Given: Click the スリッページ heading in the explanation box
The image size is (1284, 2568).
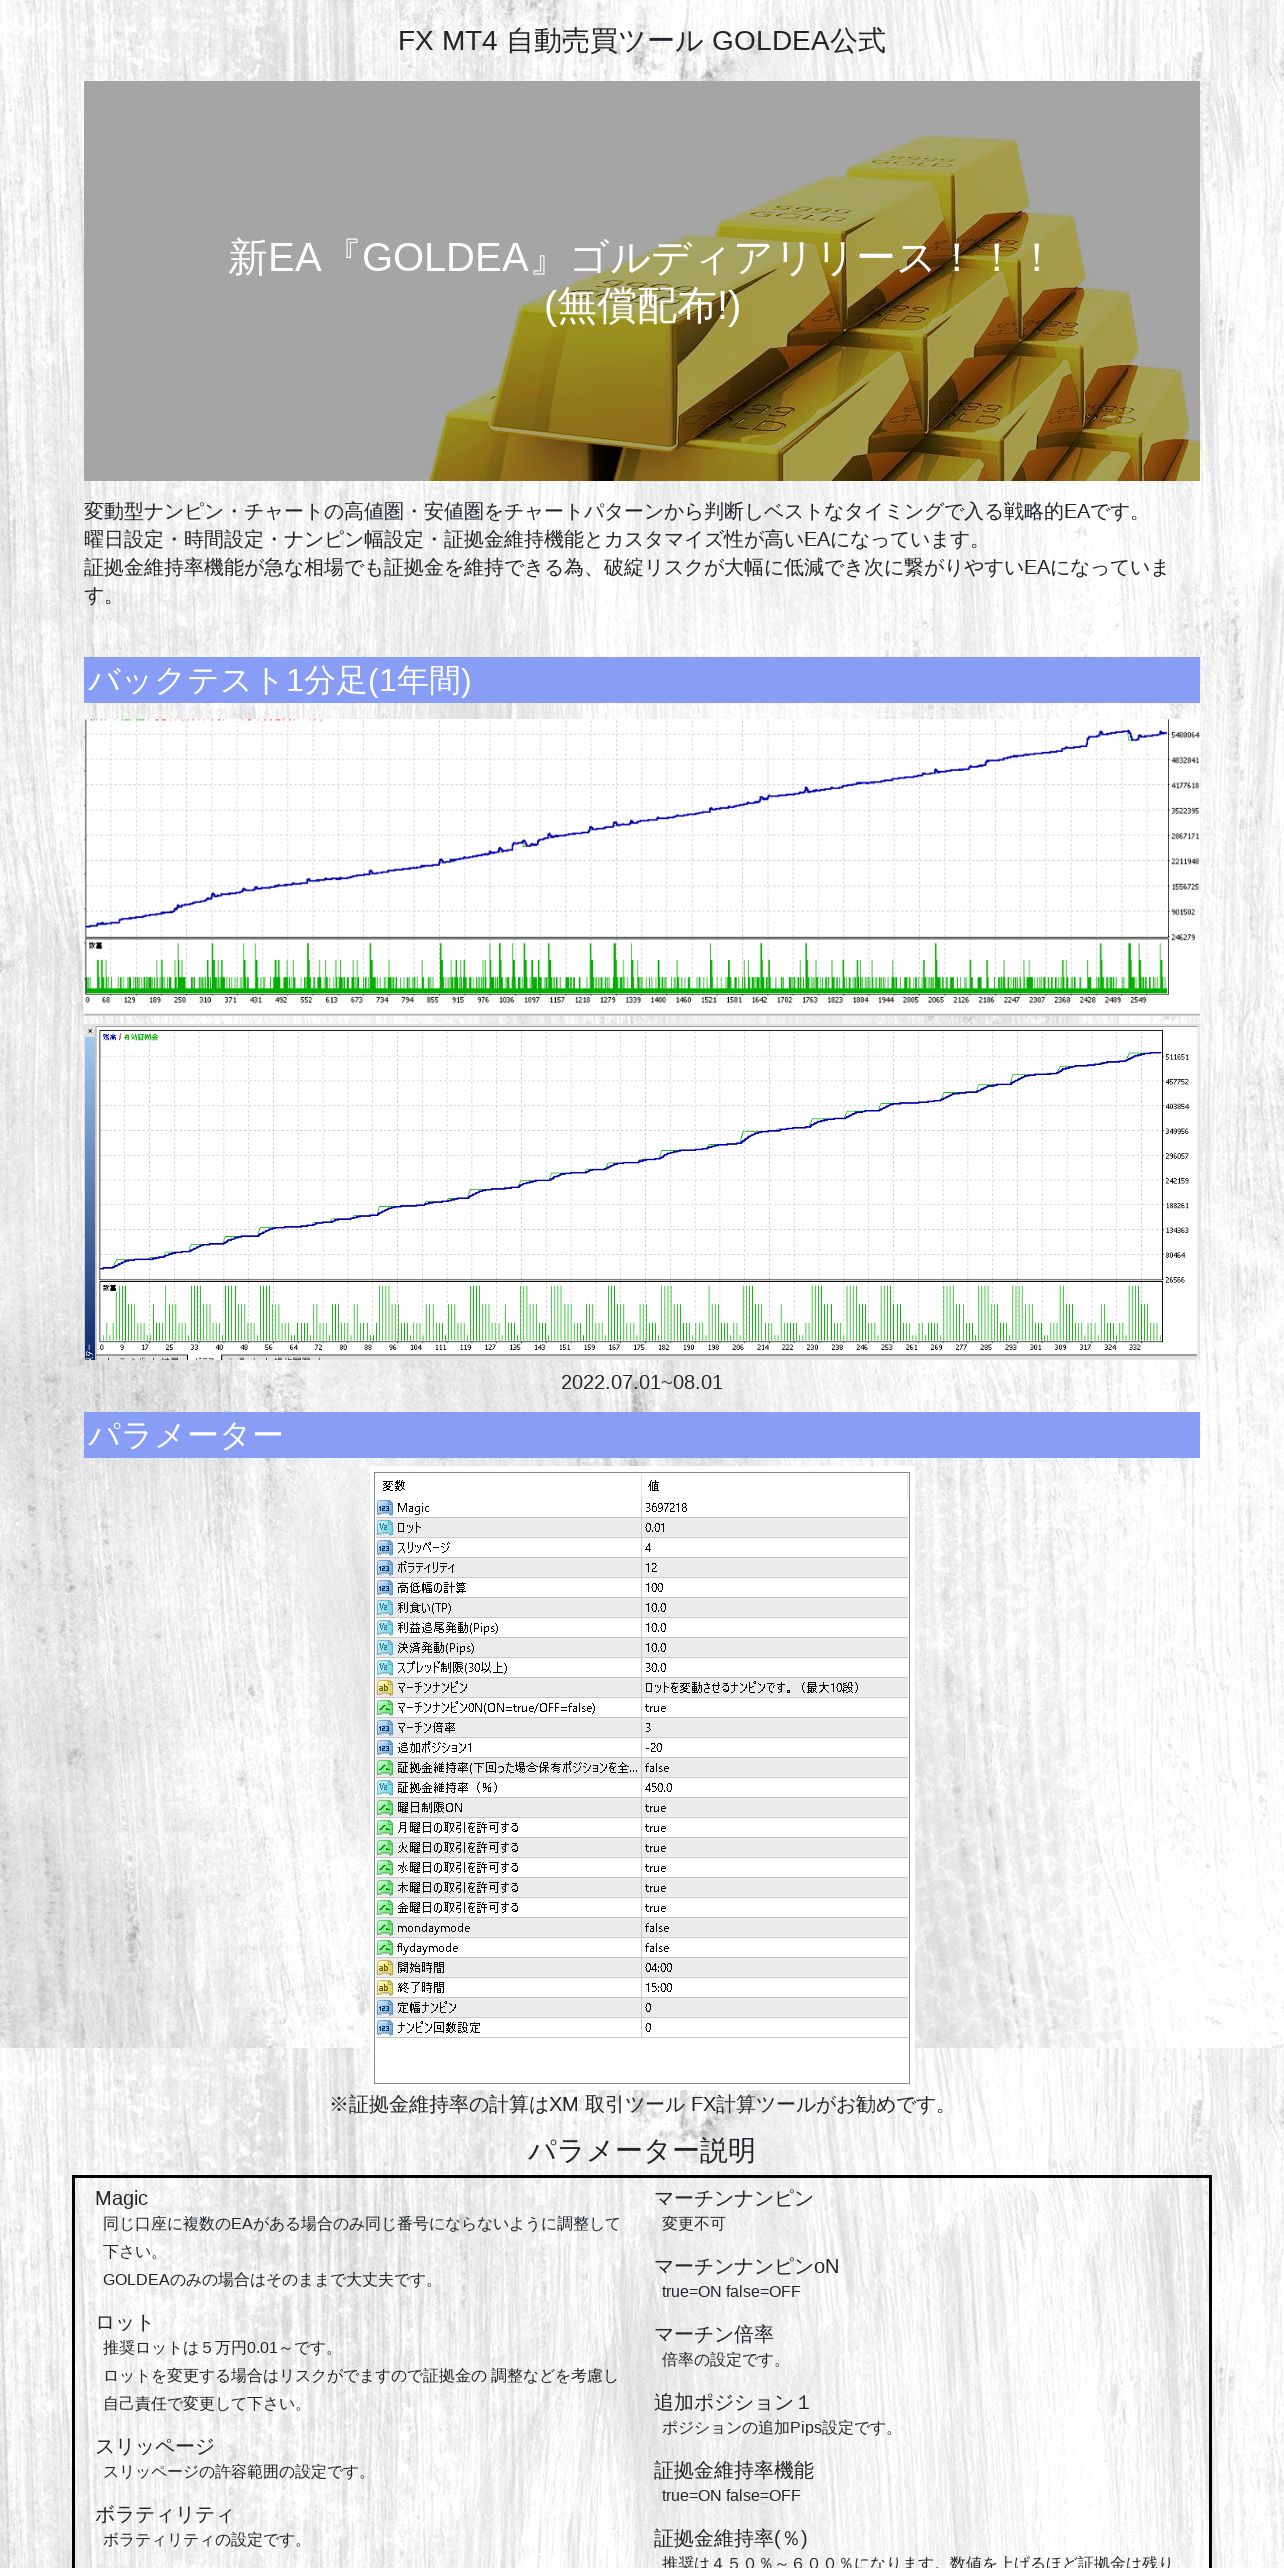Looking at the screenshot, I should pyautogui.click(x=155, y=2446).
